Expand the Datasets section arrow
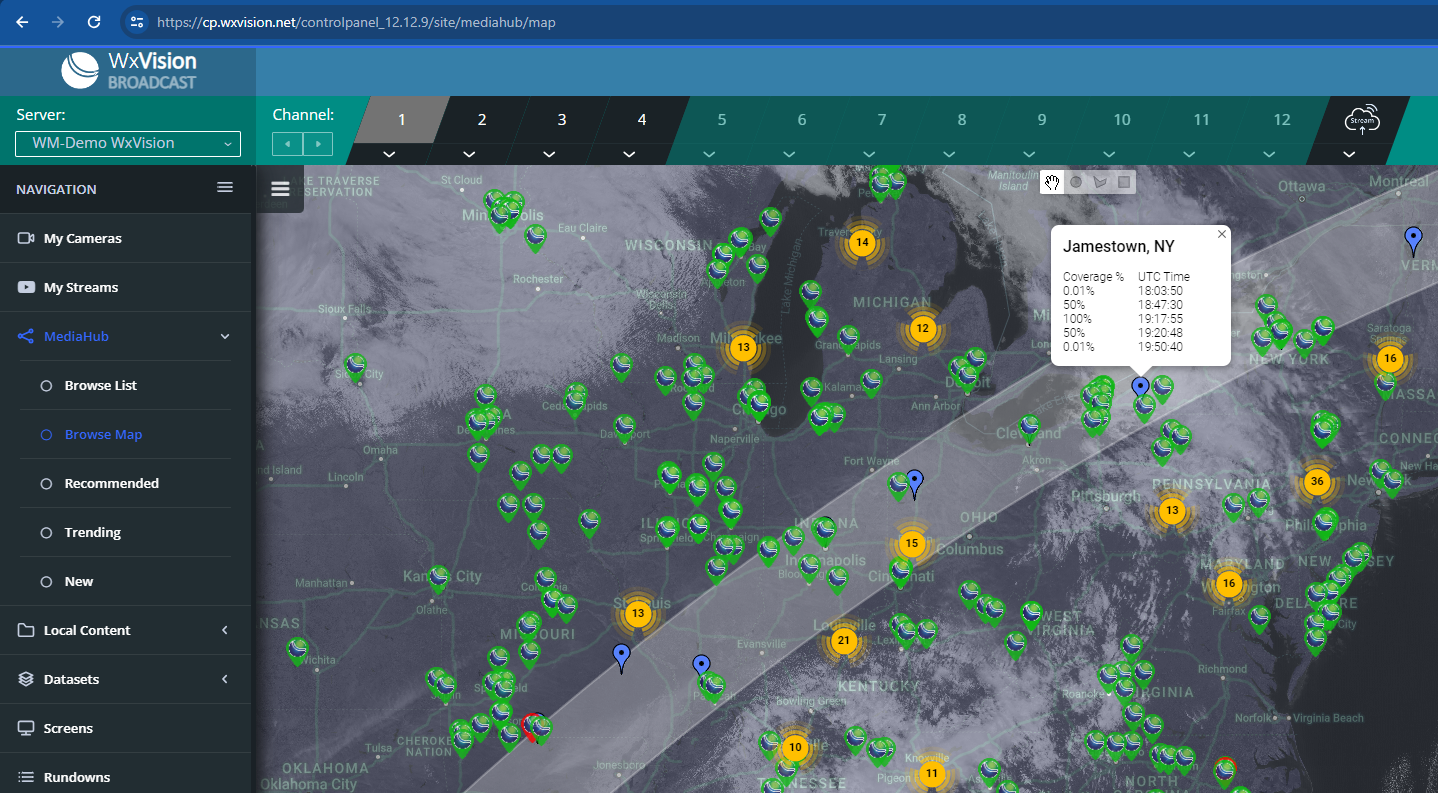The height and width of the screenshot is (793, 1438). (225, 679)
